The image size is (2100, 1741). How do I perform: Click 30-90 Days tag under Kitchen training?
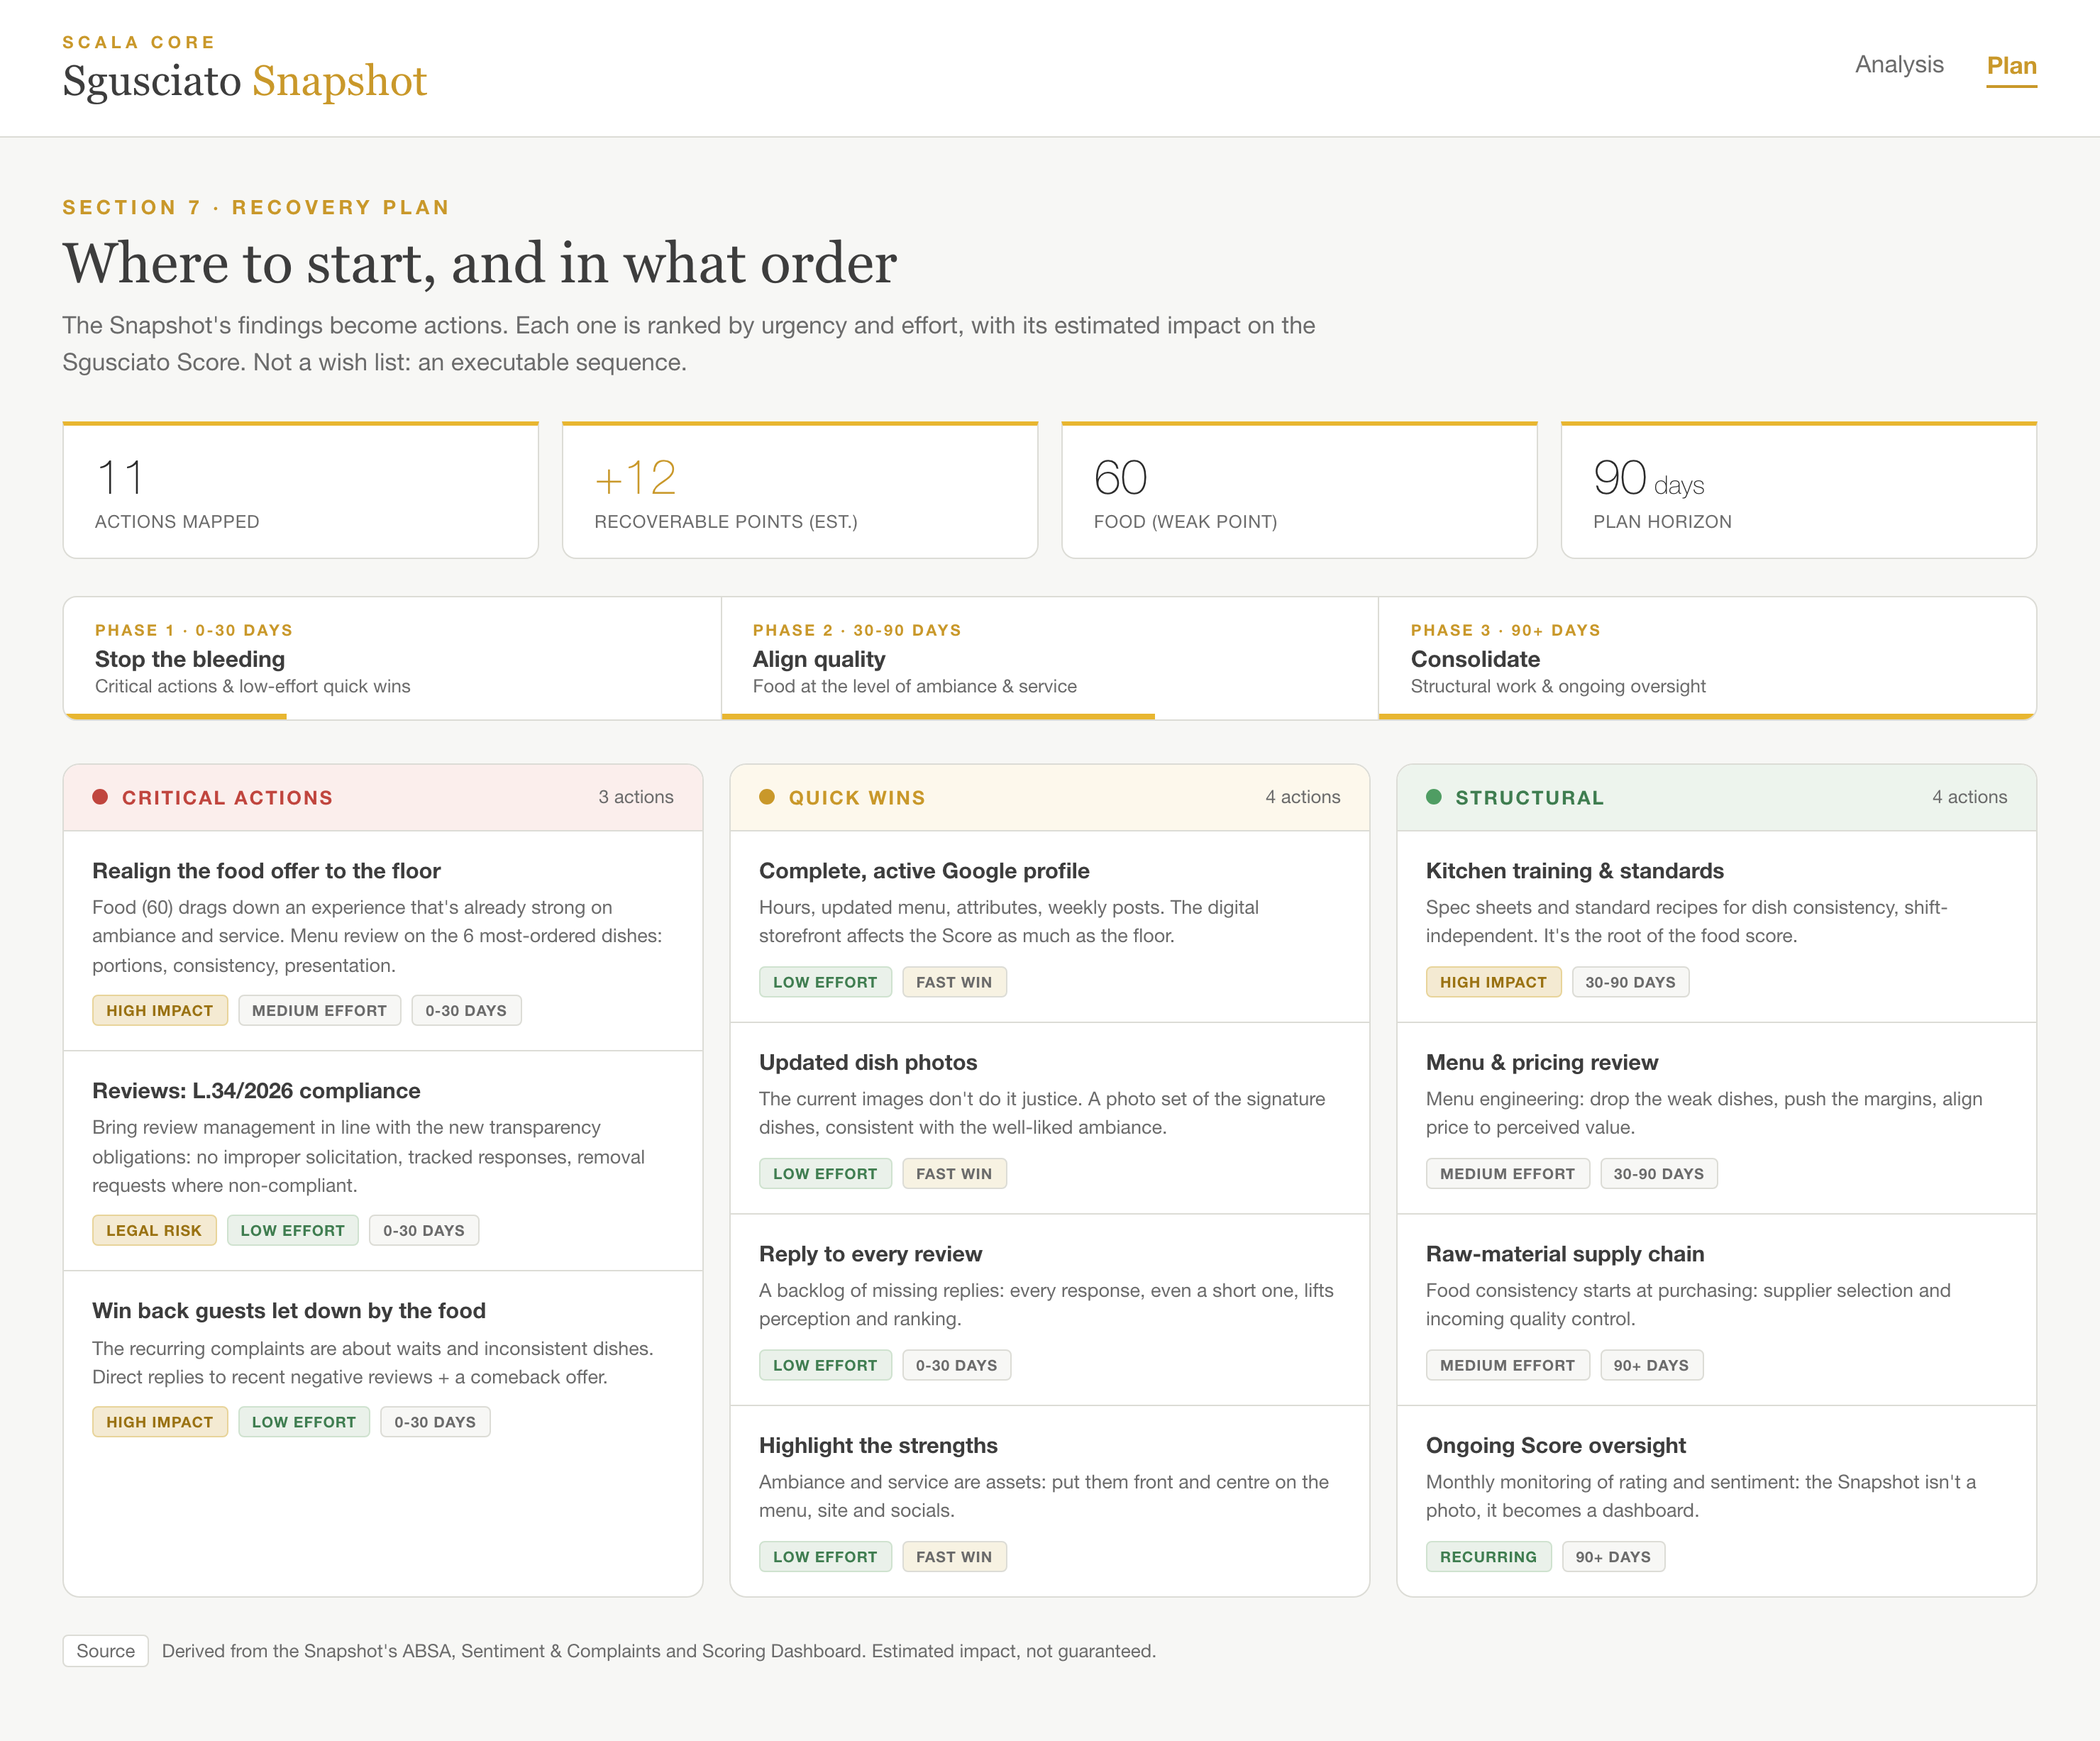click(1630, 982)
